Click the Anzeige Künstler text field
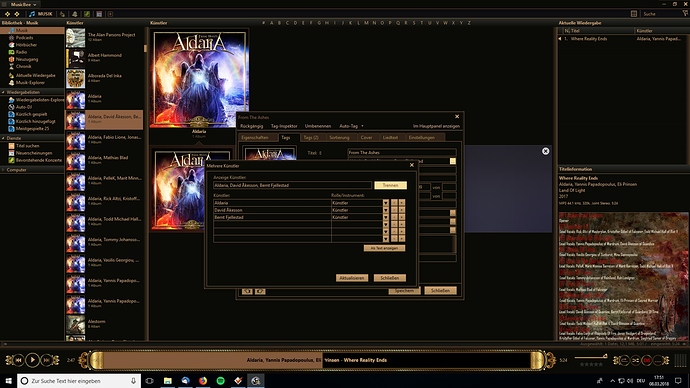690x388 pixels. pyautogui.click(x=292, y=185)
